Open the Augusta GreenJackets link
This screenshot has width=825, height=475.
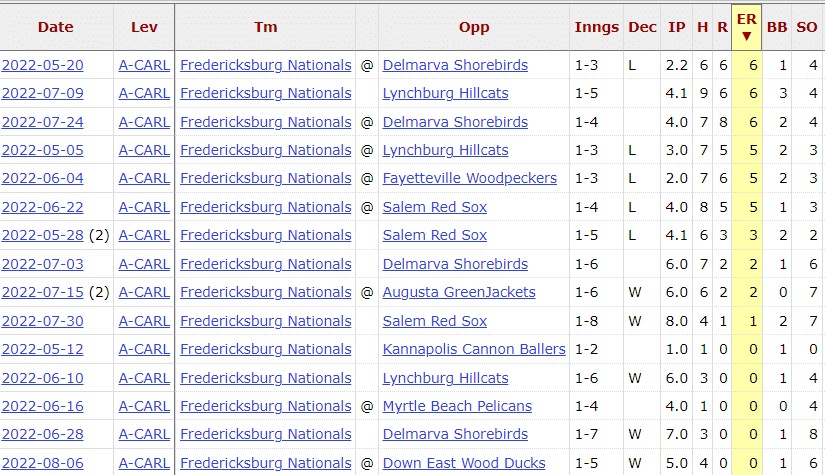click(459, 292)
